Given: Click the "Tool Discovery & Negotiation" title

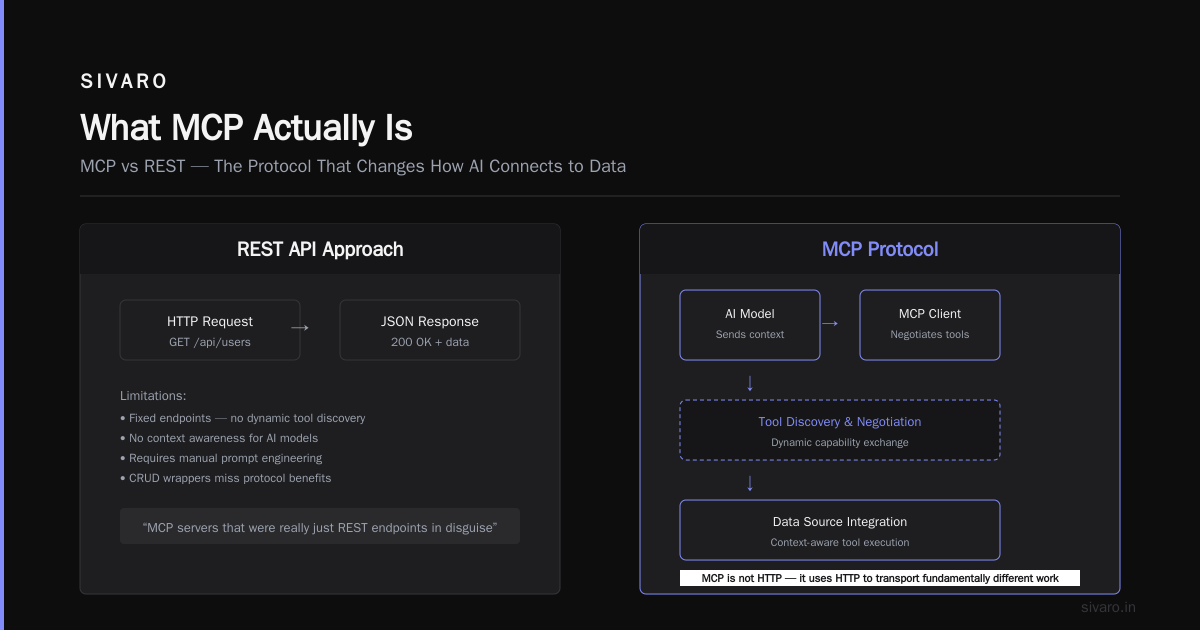Looking at the screenshot, I should [x=840, y=422].
